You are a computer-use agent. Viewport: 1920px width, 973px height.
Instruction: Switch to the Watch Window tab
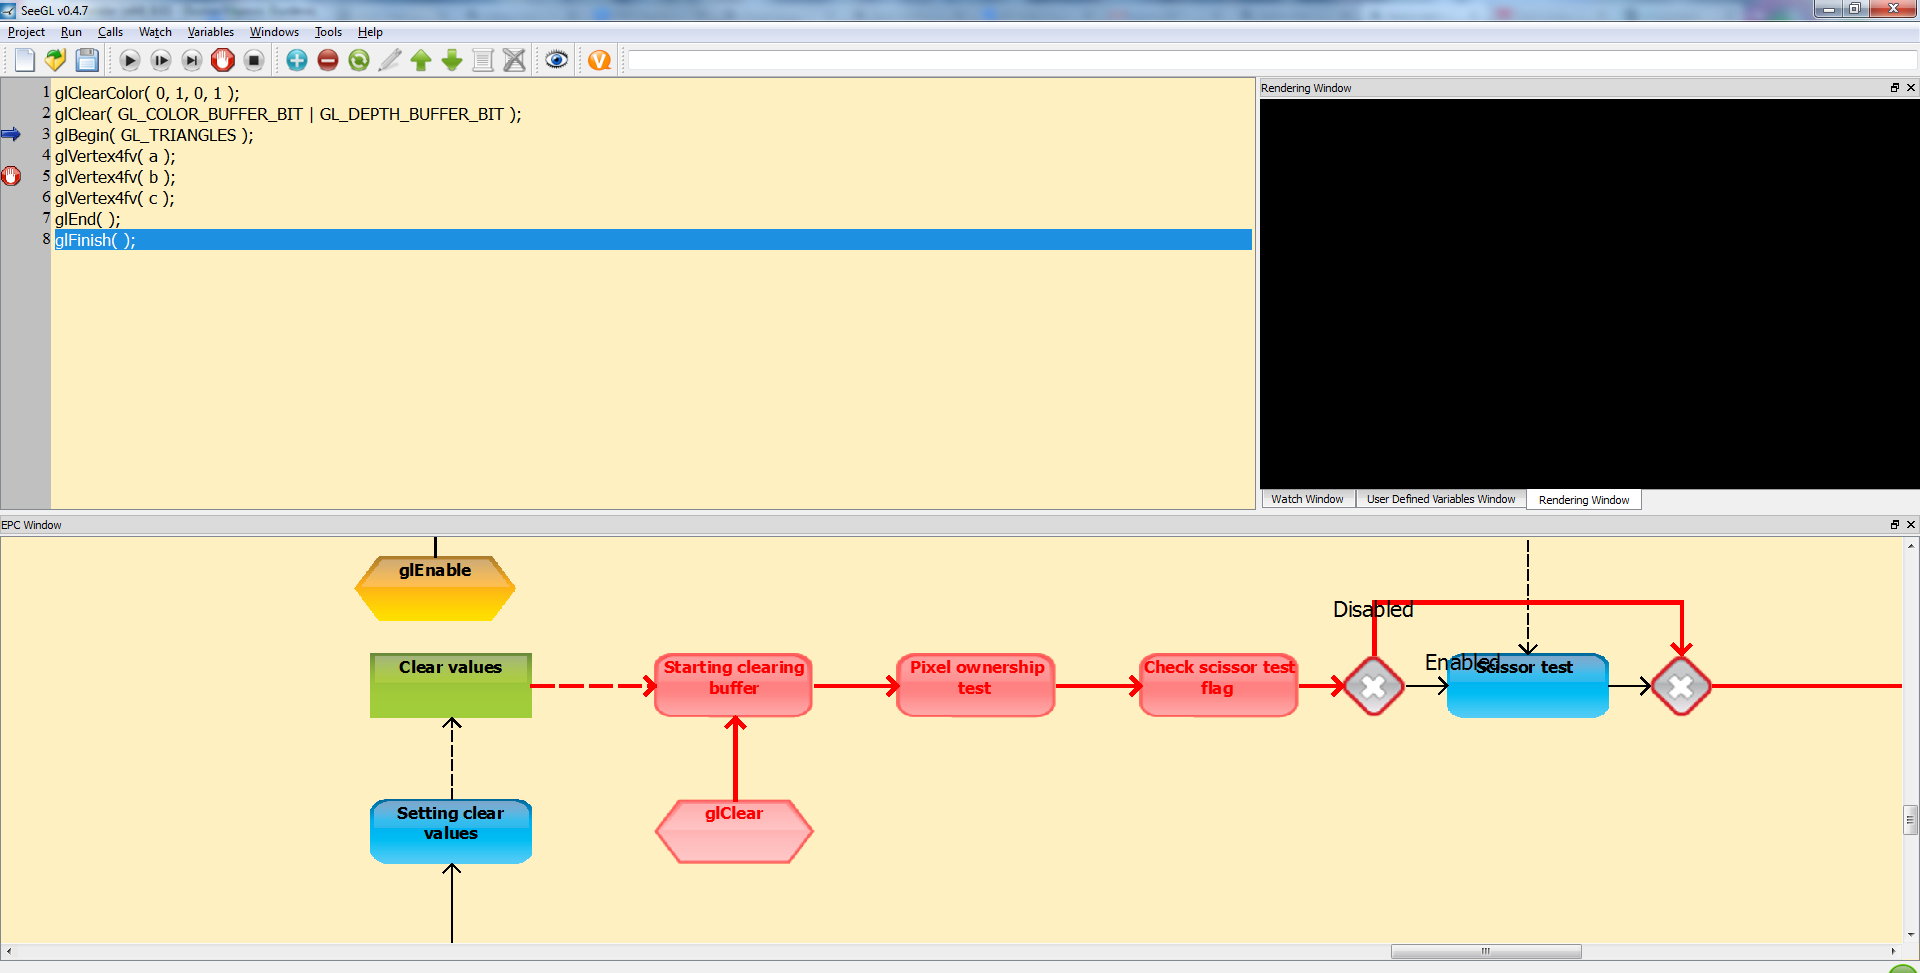(1307, 499)
